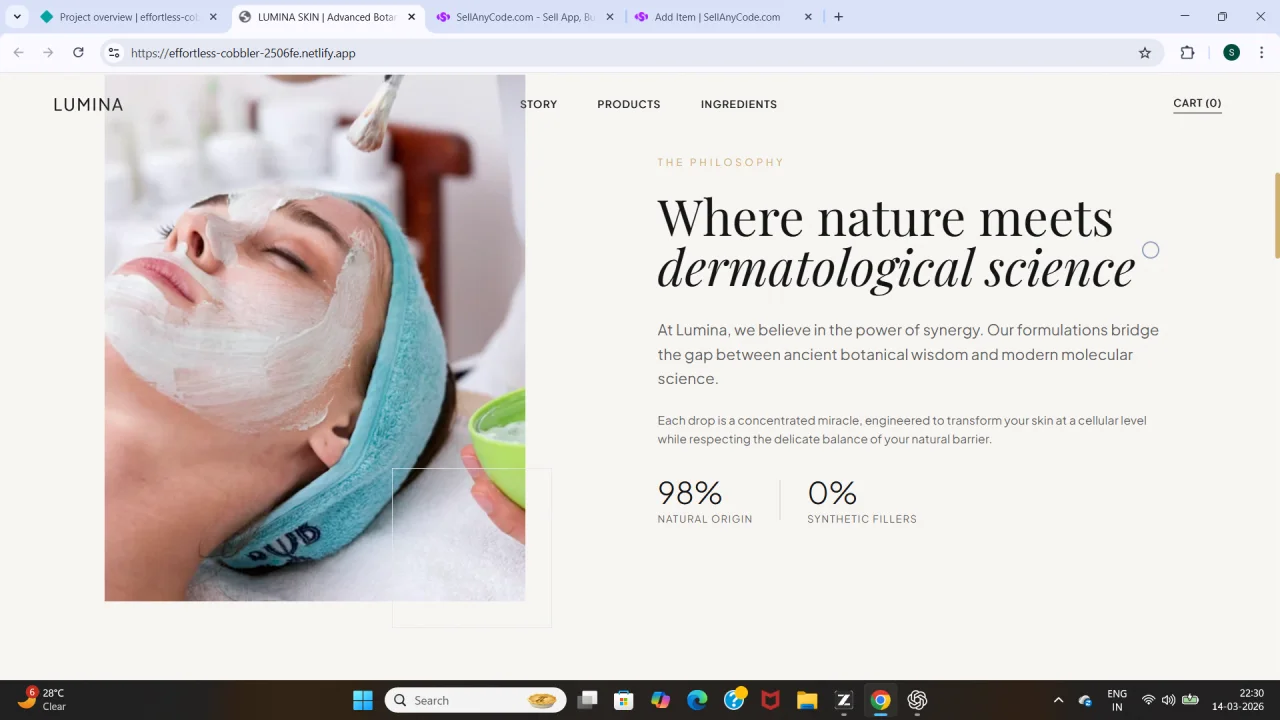Open the clock and date 22:30
The image size is (1280, 720).
(1238, 700)
